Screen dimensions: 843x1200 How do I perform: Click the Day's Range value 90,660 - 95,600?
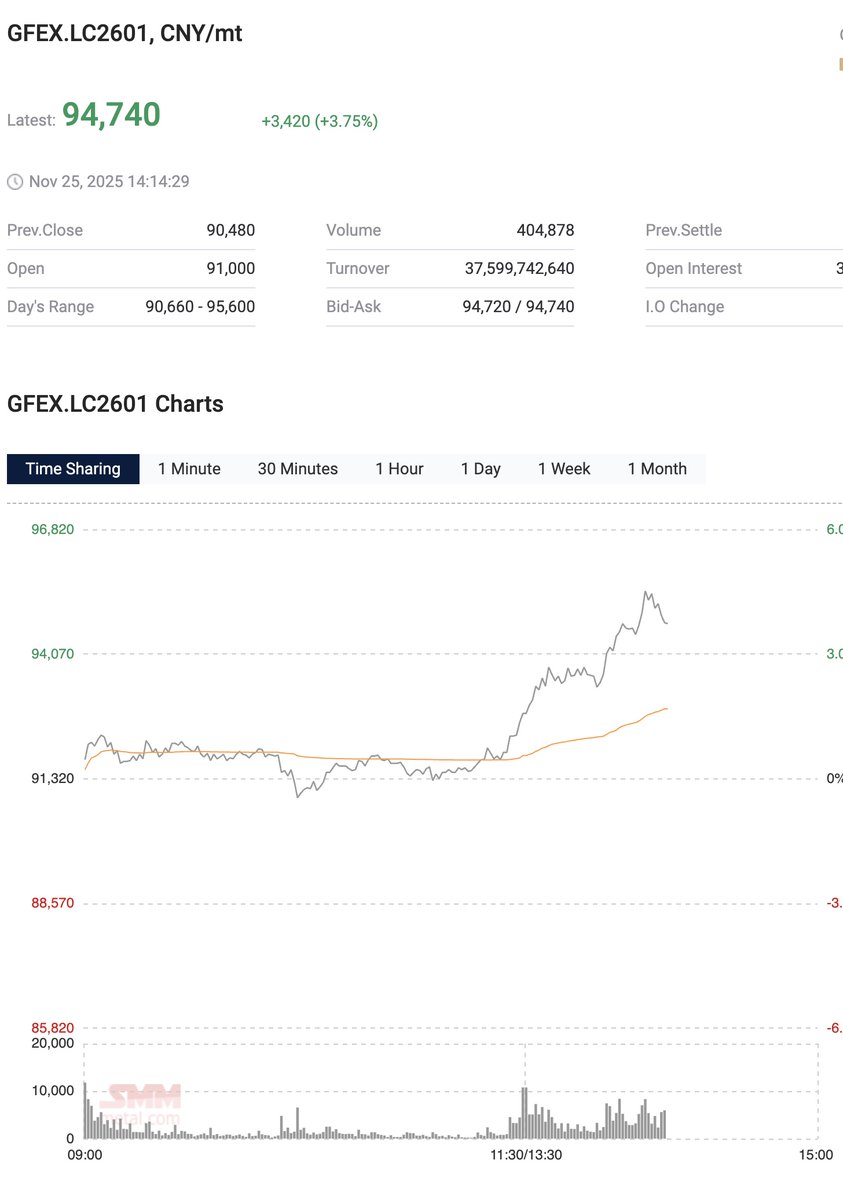pos(200,307)
